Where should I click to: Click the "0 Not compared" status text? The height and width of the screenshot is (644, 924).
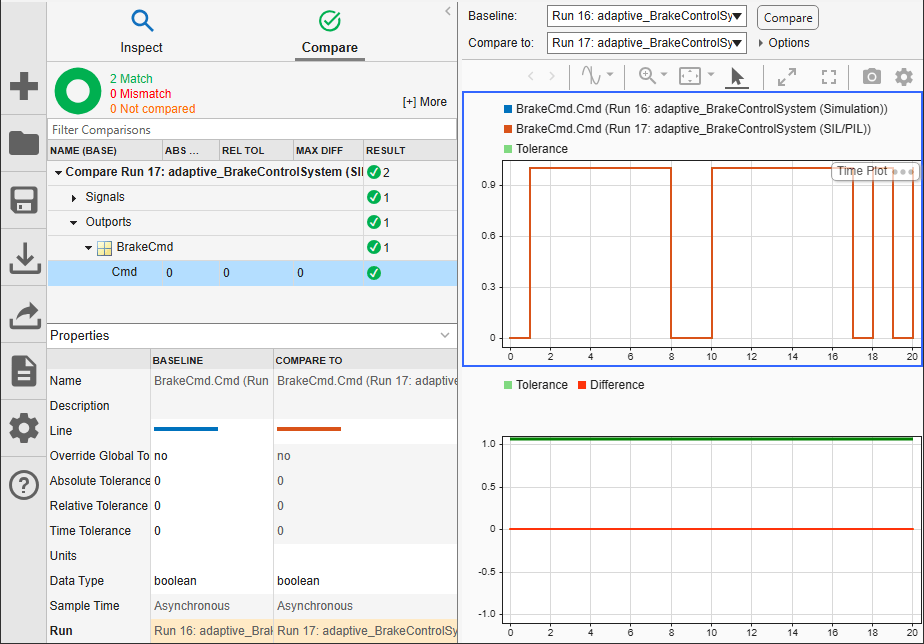point(153,109)
